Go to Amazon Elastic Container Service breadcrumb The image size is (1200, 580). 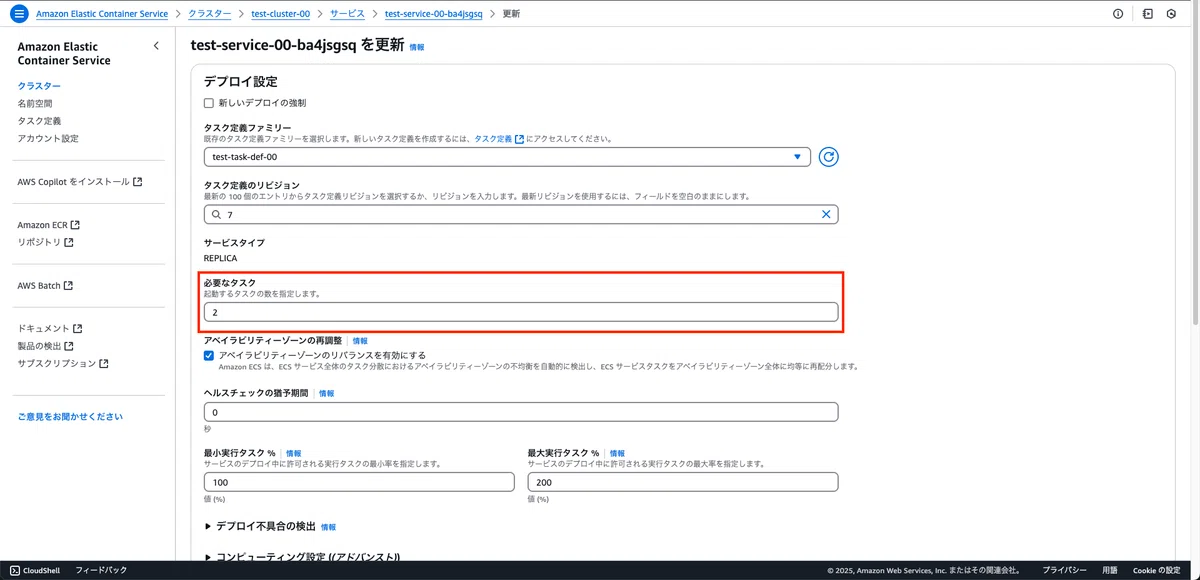[x=102, y=14]
